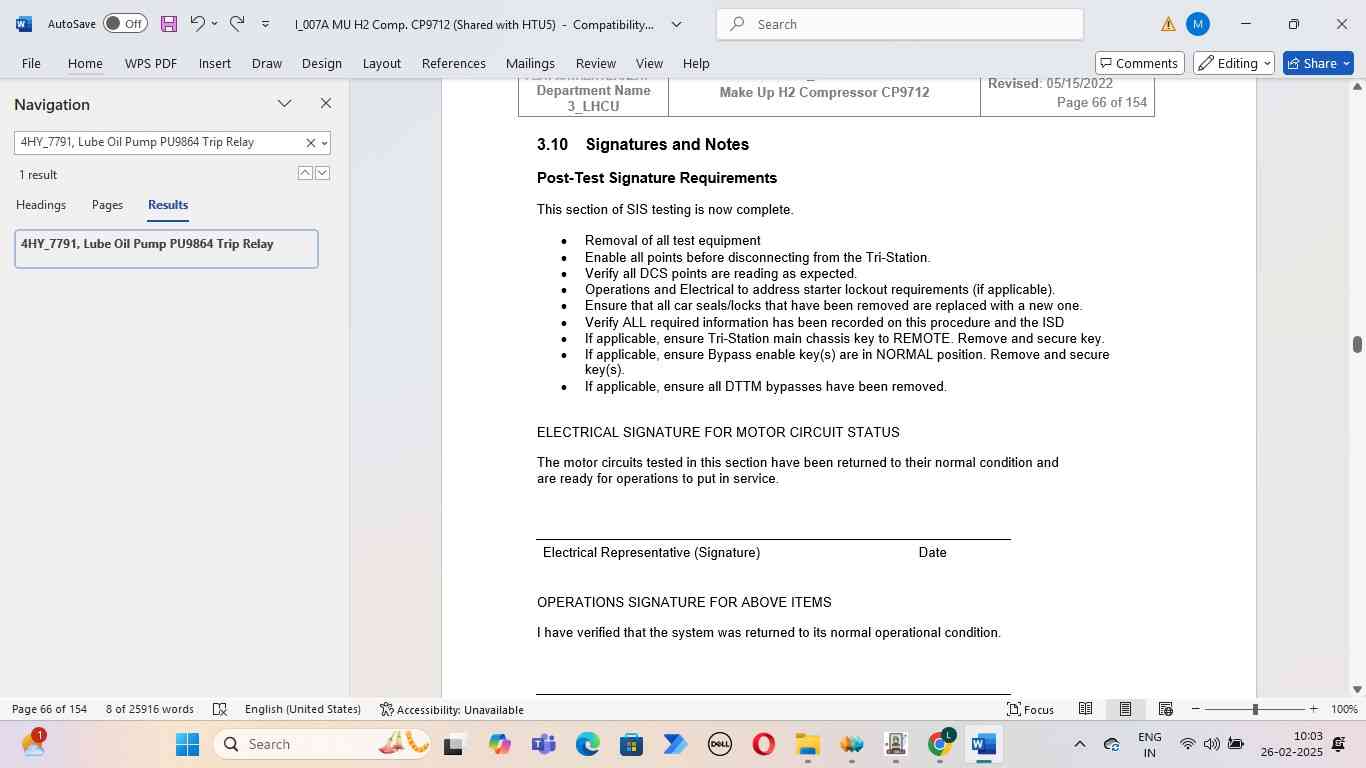Switch to Read Mode view icon
Viewport: 1366px width, 768px height.
tap(1085, 709)
